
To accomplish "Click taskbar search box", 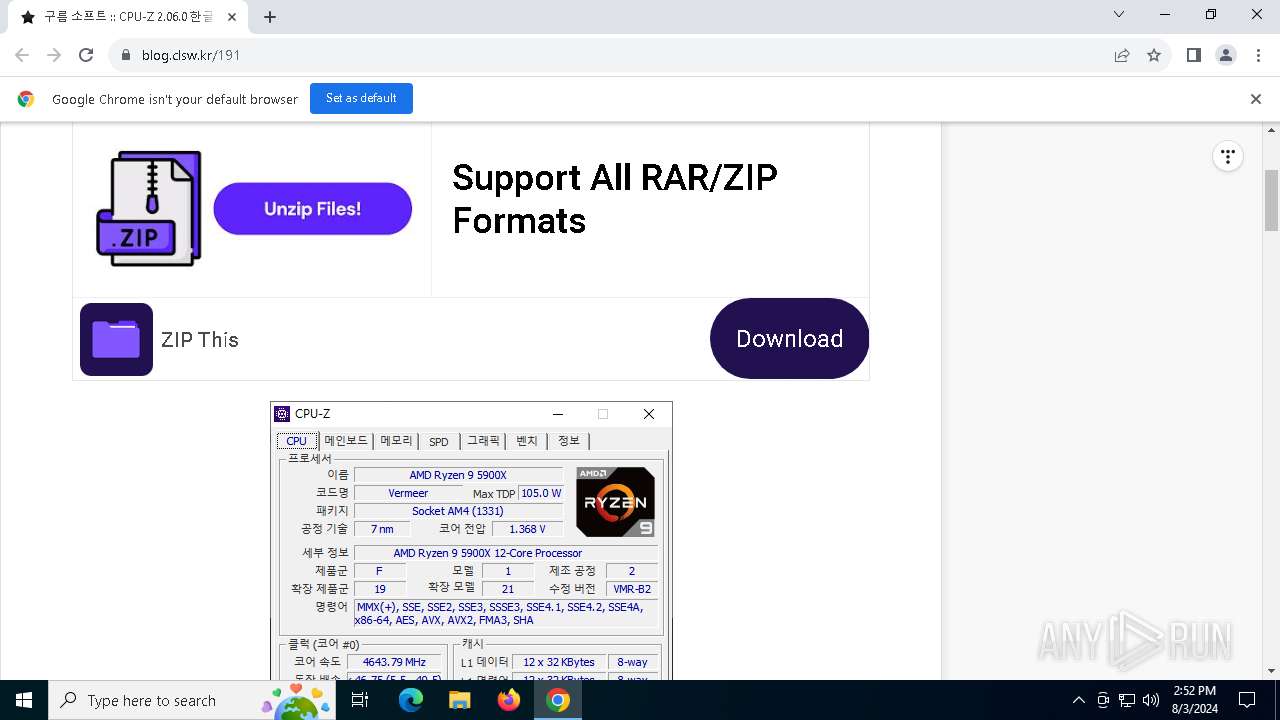I will (190, 700).
